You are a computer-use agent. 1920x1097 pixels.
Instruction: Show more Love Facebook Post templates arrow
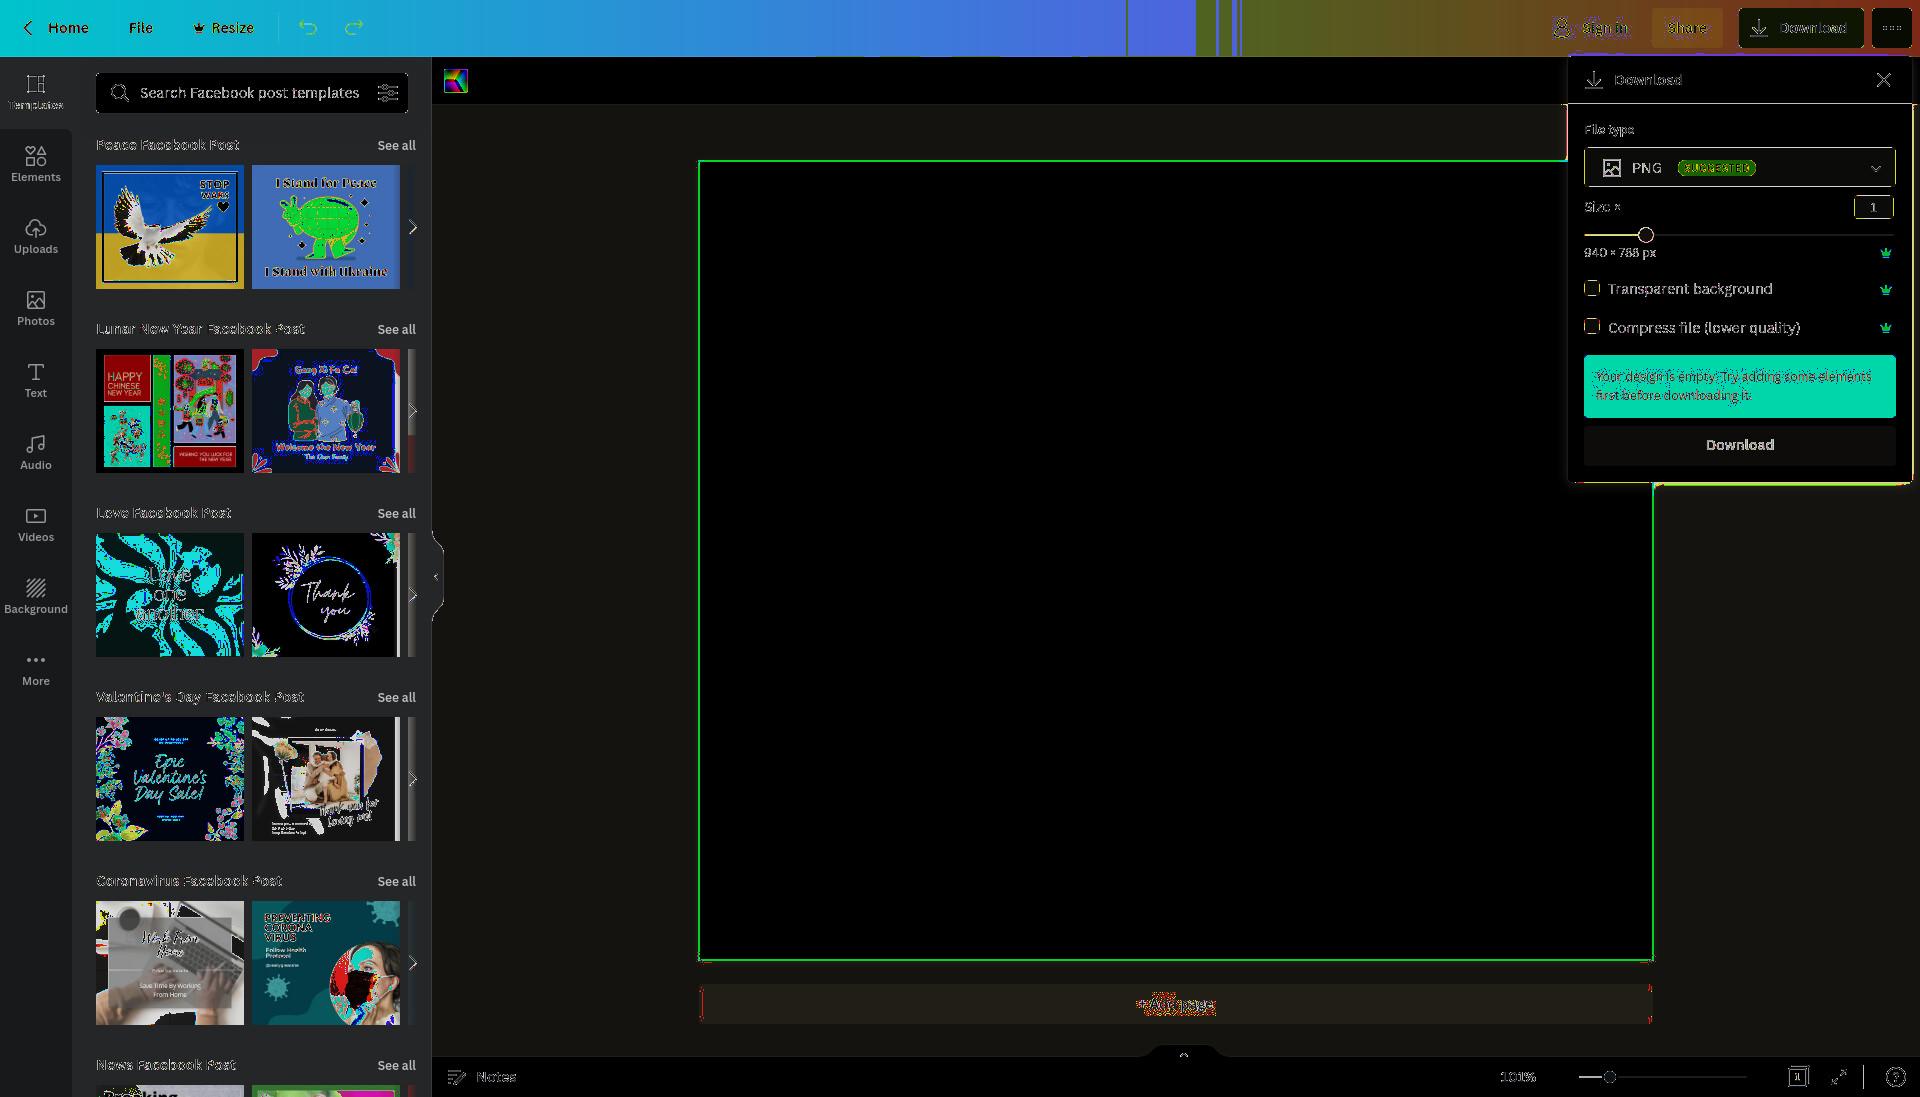412,595
